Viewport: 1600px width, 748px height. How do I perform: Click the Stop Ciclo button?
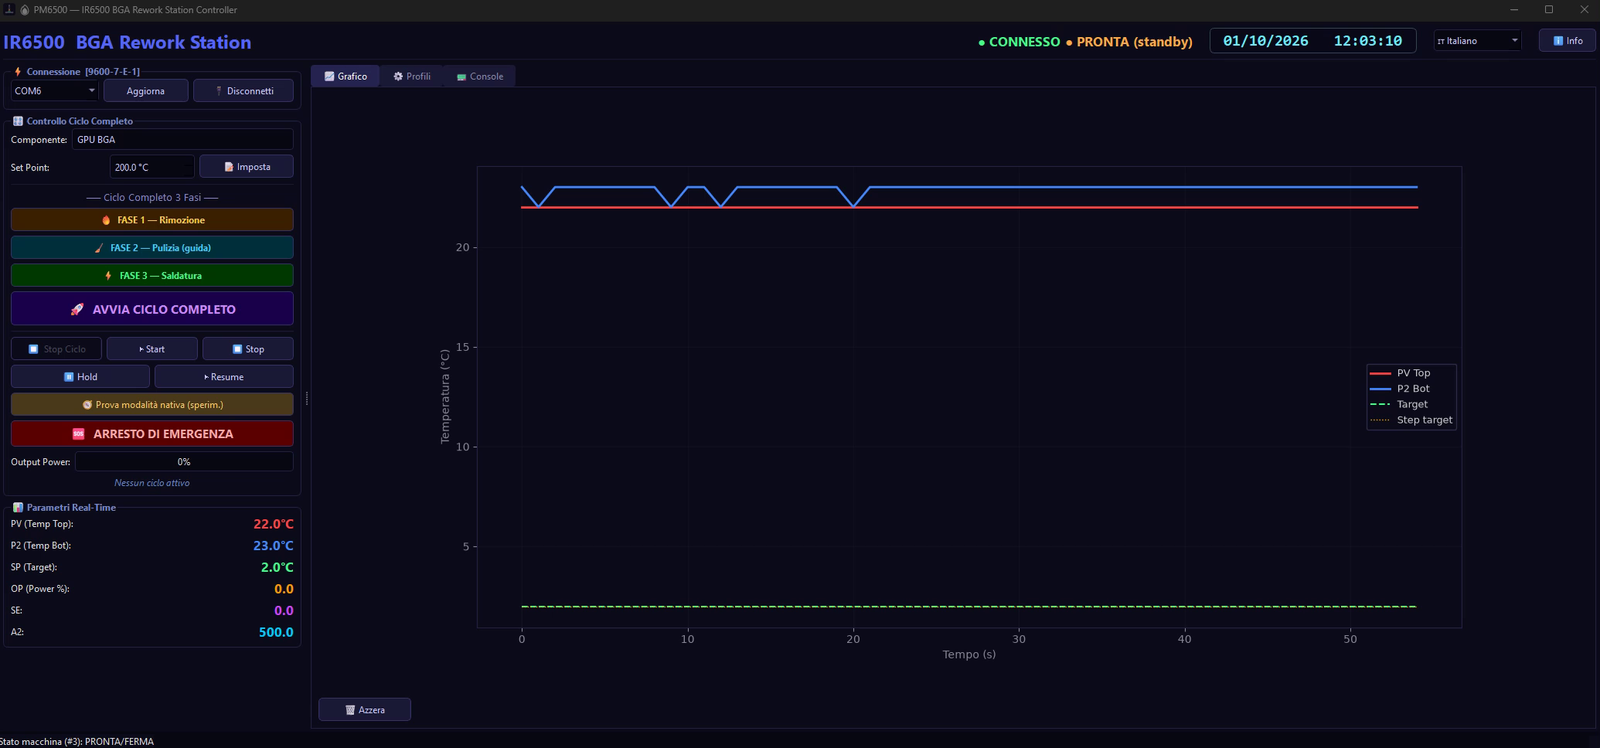tap(57, 349)
